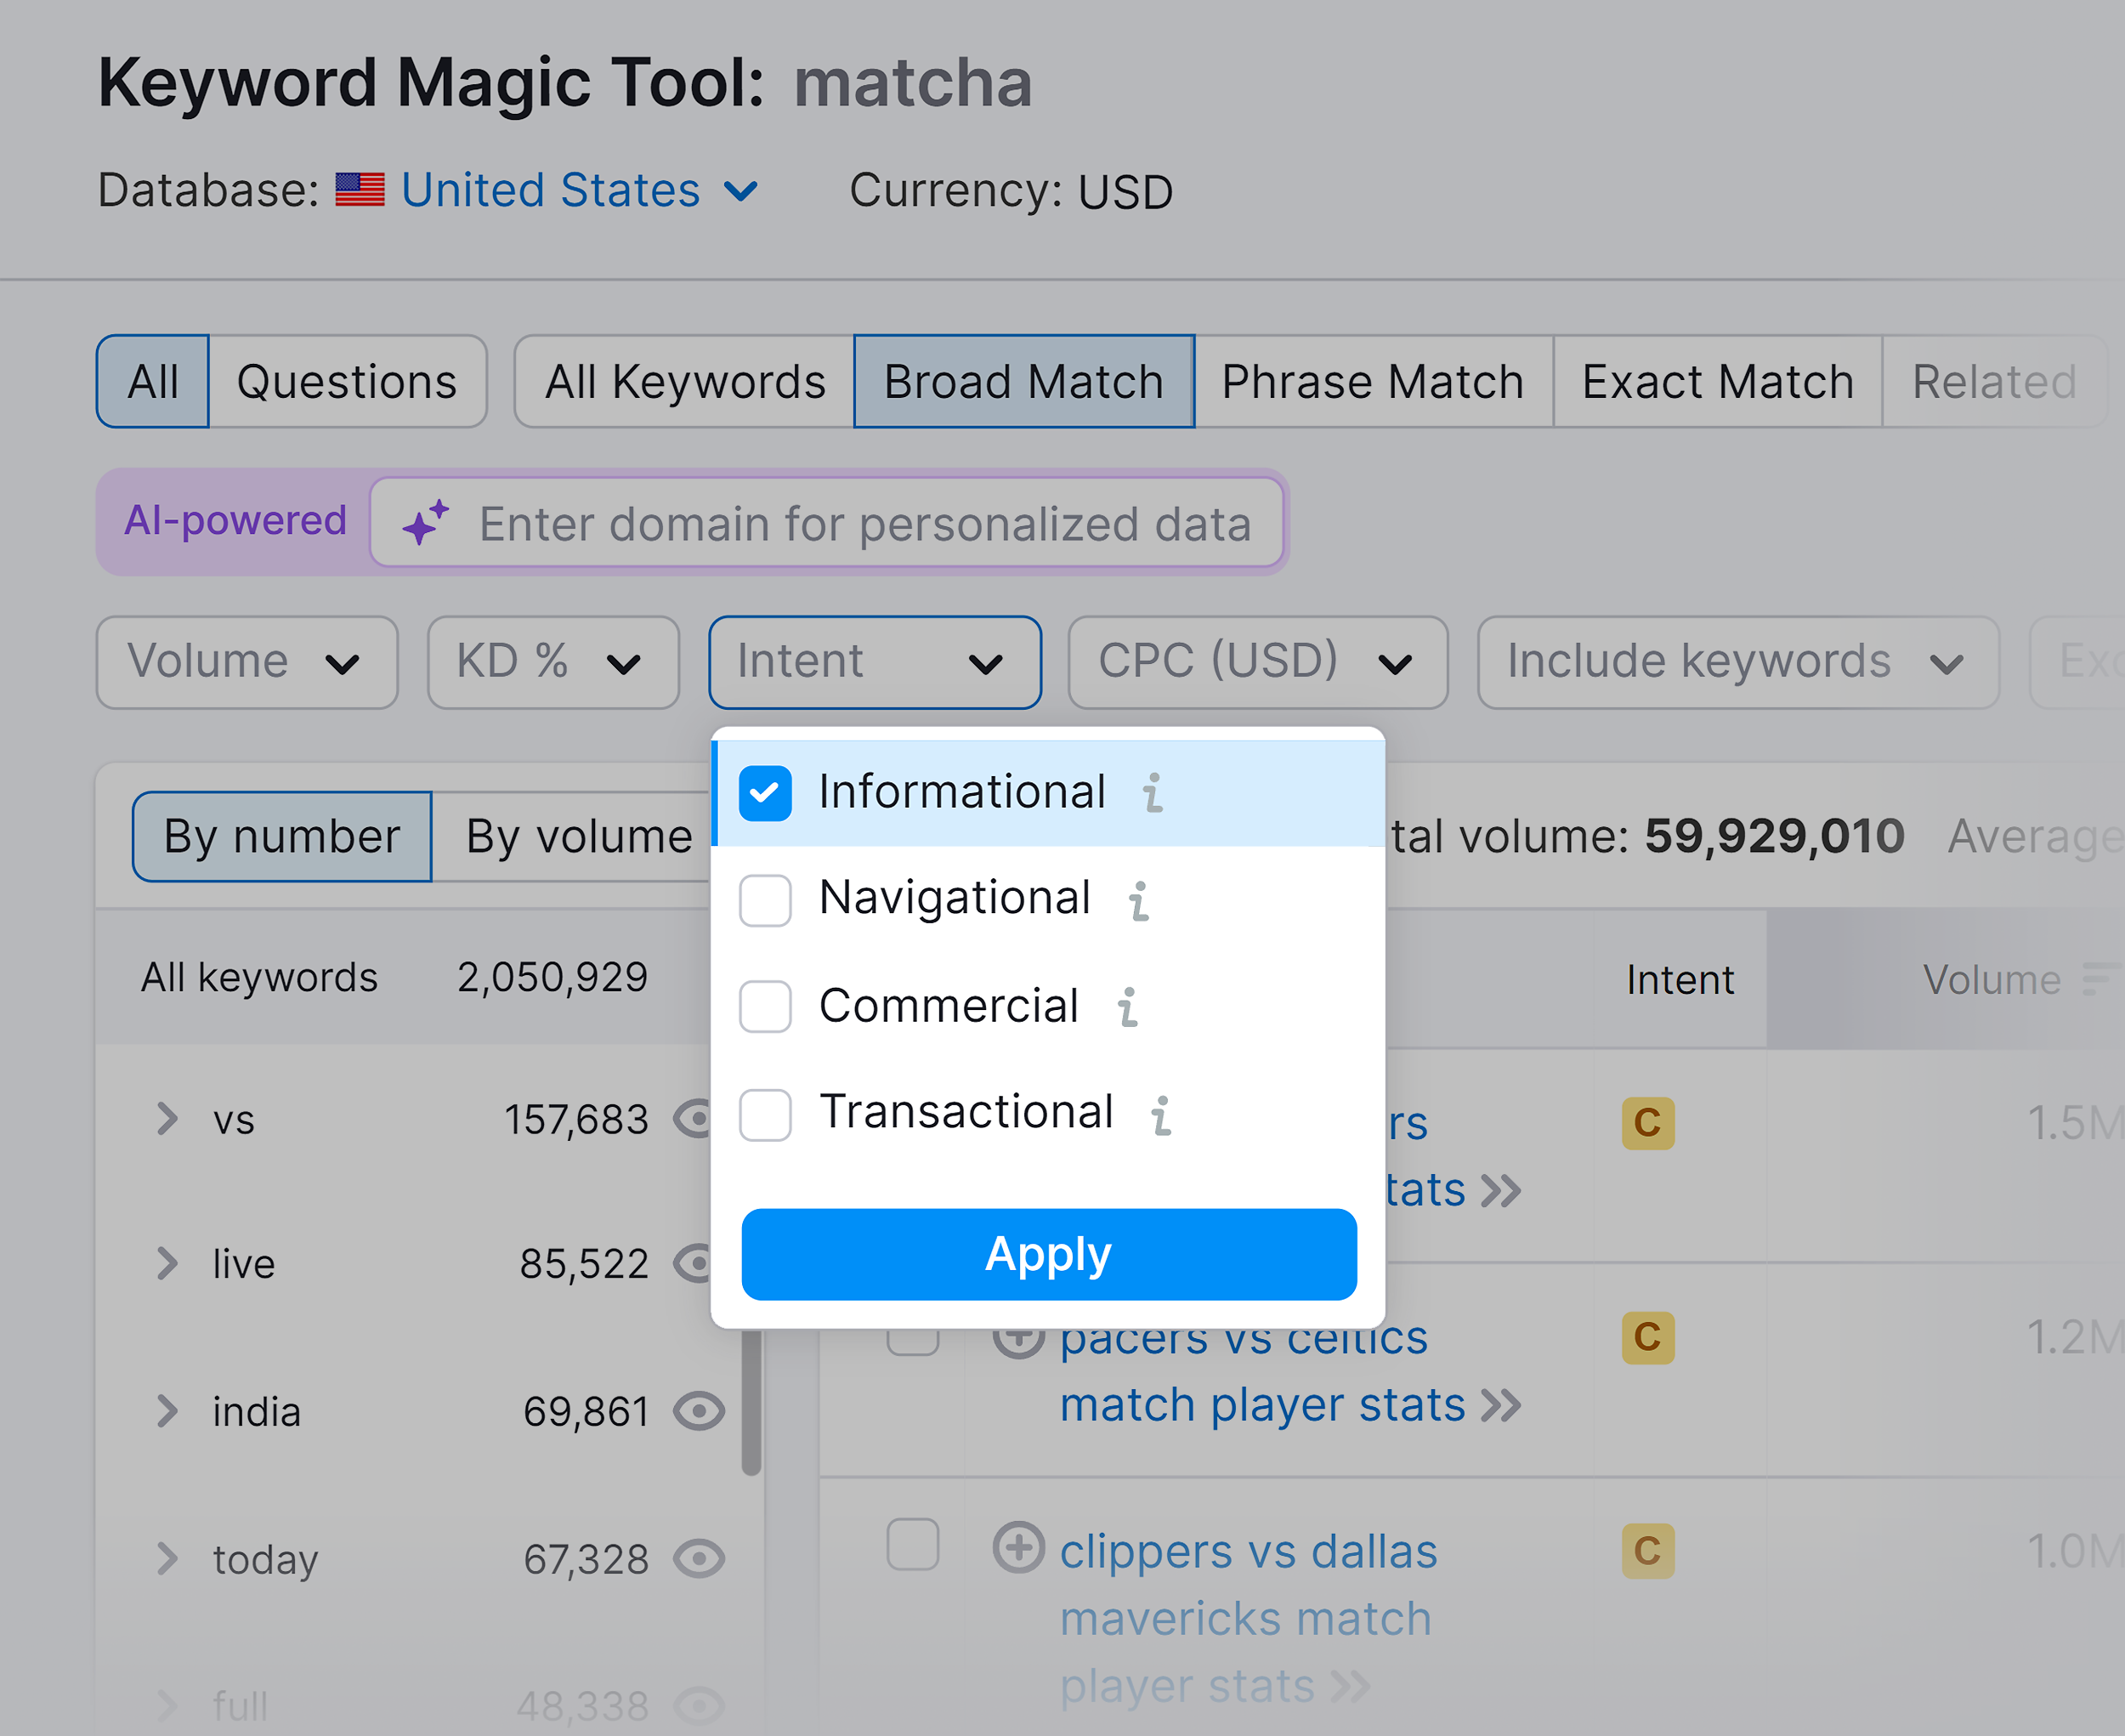Viewport: 2125px width, 1736px height.
Task: Click the Commercial intent "C" badge
Action: pyautogui.click(x=1647, y=1123)
